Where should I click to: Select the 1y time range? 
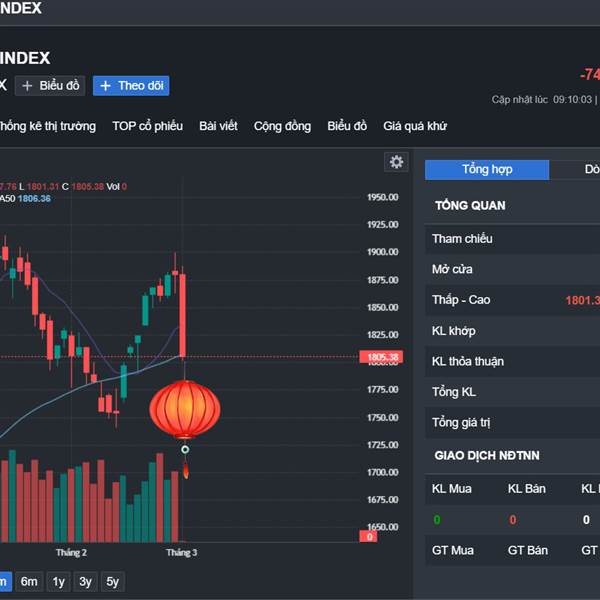[x=58, y=582]
